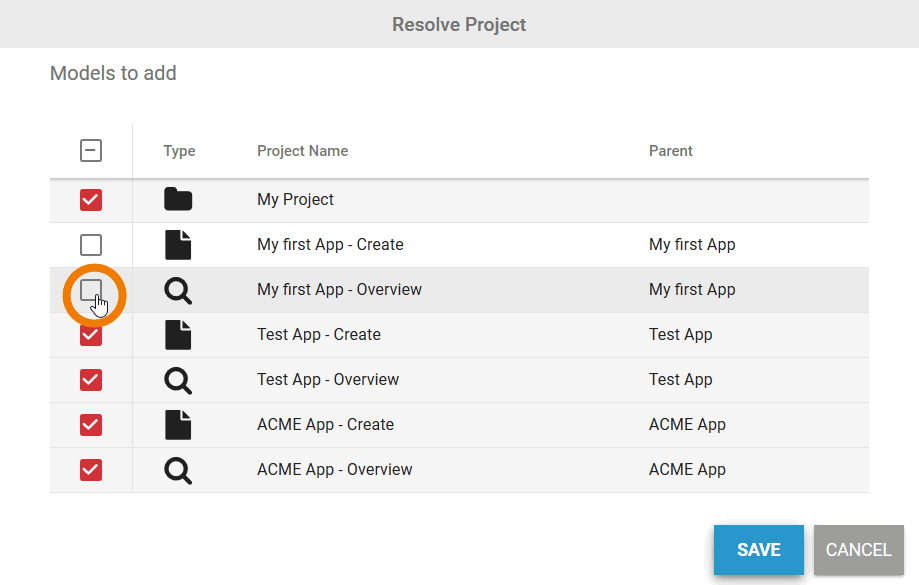This screenshot has width=919, height=585.
Task: Click the magnifier icon for Test App - Overview
Action: coord(178,379)
